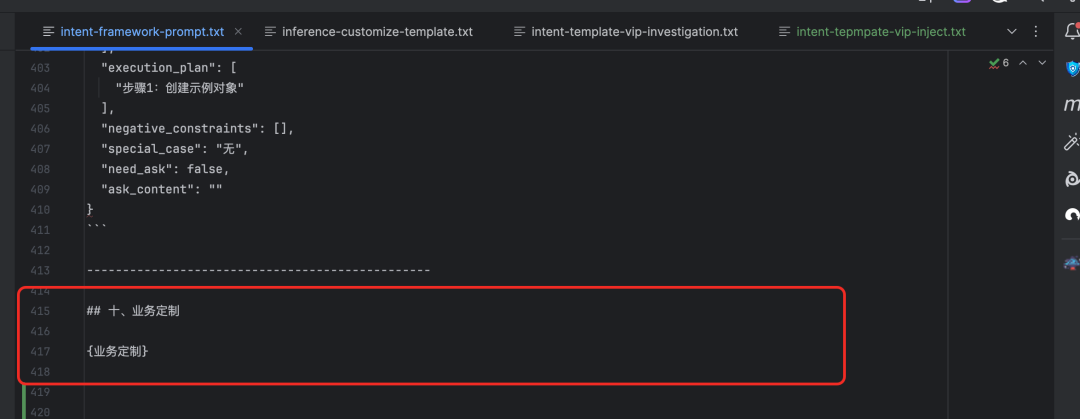Open the Maven tool window
1080x419 pixels.
point(1072,105)
